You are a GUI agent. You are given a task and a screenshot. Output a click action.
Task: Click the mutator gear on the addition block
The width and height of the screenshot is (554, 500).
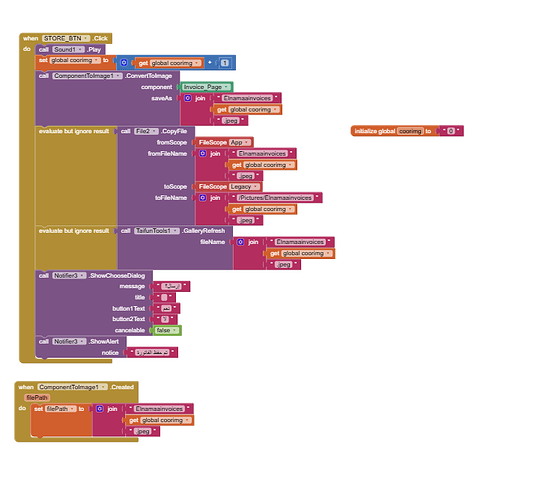point(124,63)
